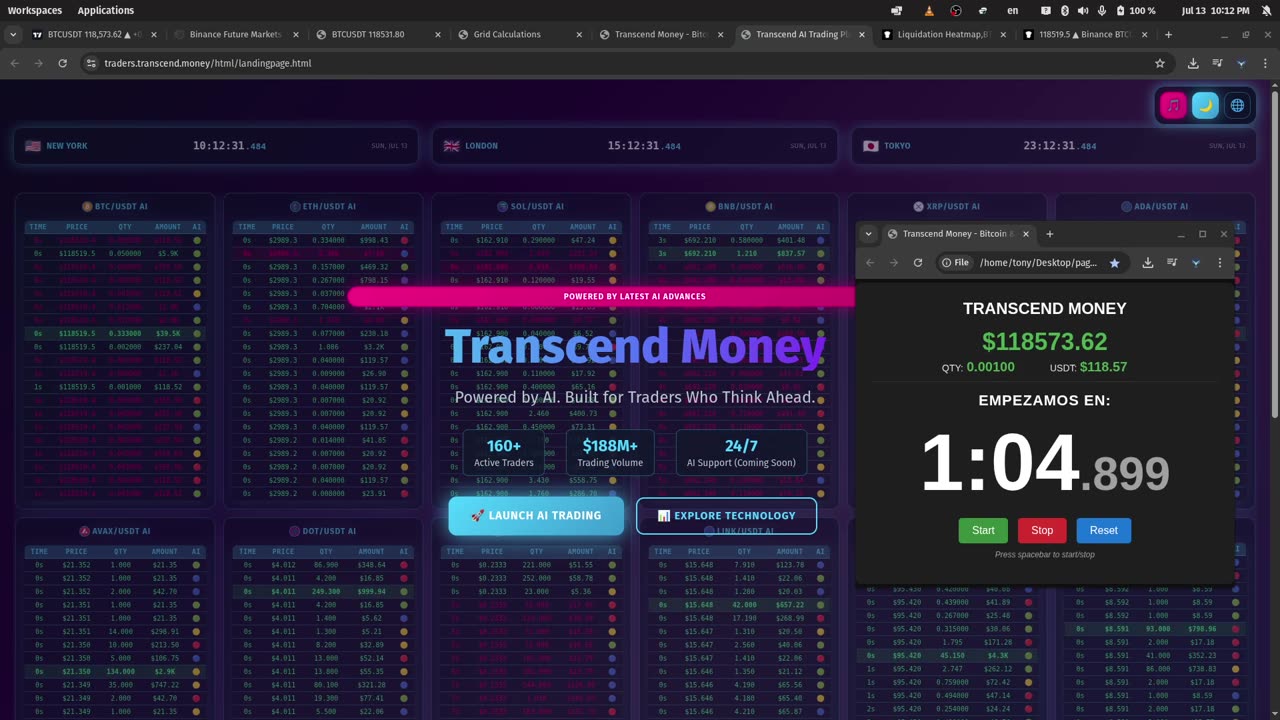Image resolution: width=1280 pixels, height=720 pixels.
Task: Add a new tab in the small timer window
Action: [x=1049, y=234]
